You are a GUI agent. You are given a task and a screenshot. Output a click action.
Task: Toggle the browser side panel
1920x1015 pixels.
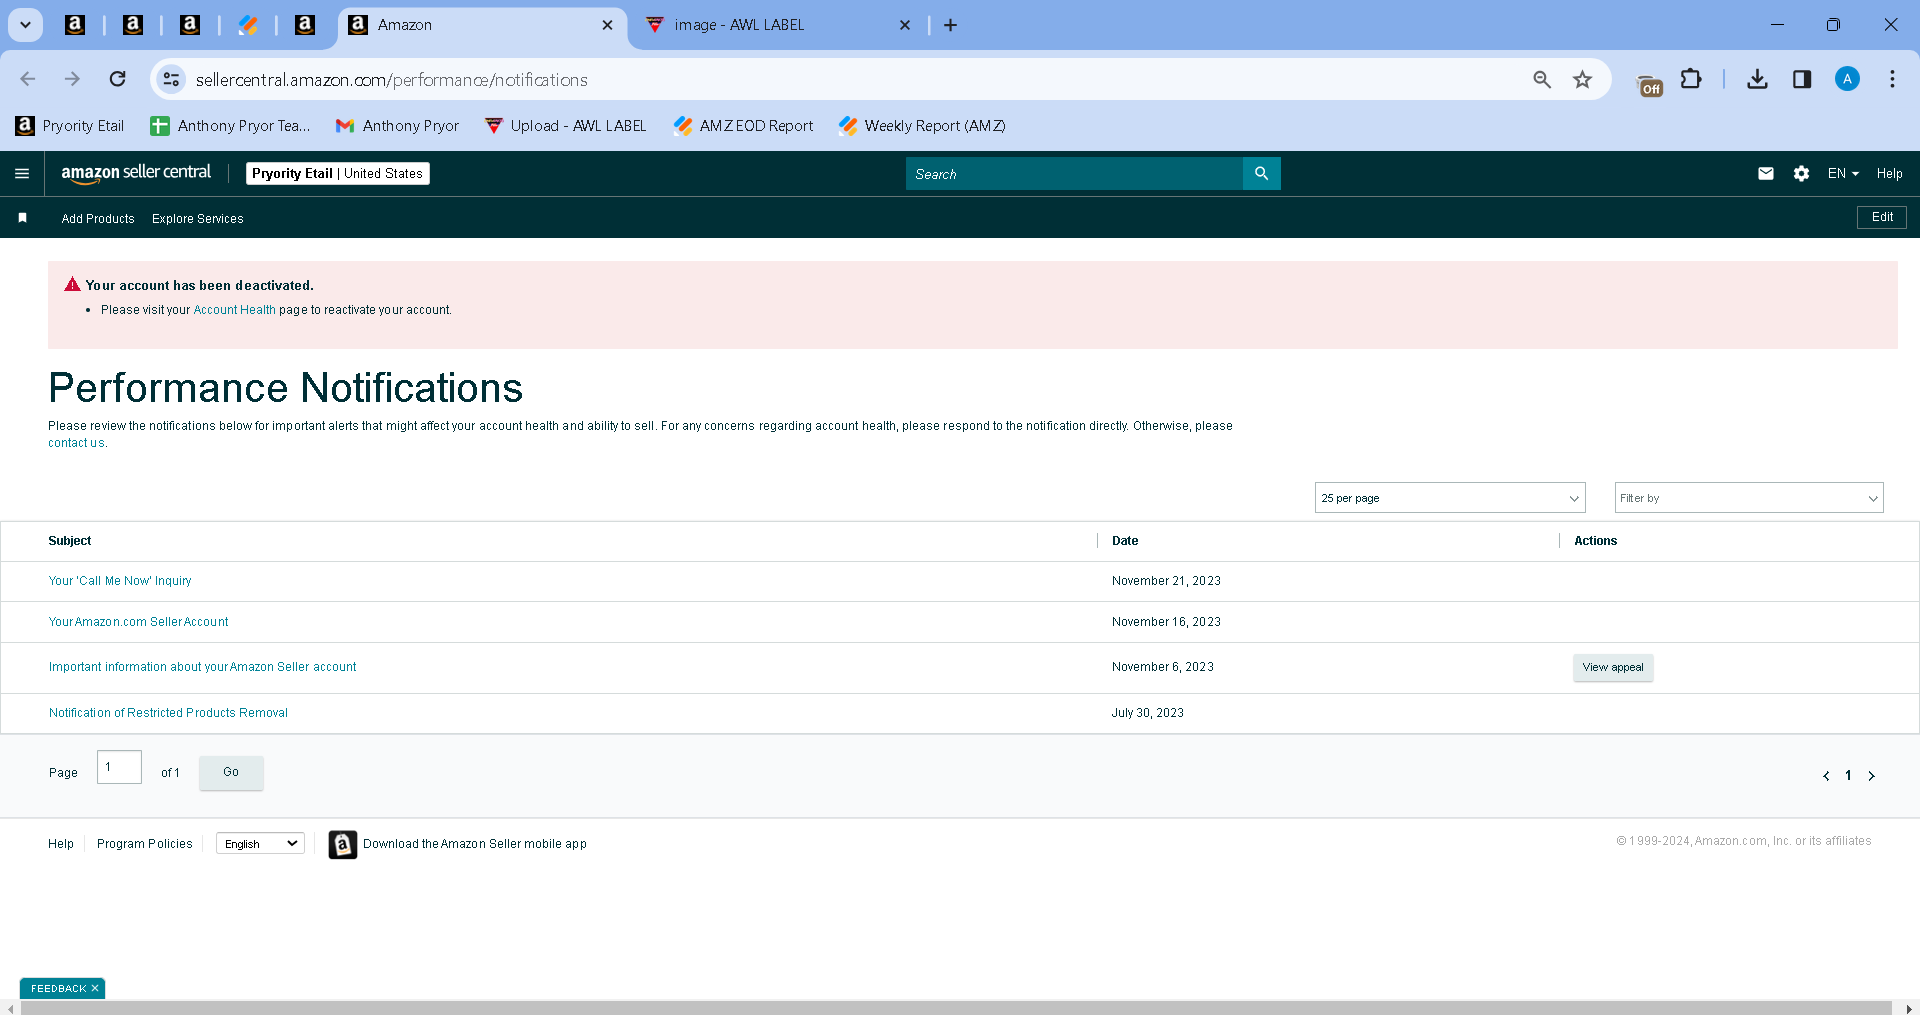[x=1802, y=79]
